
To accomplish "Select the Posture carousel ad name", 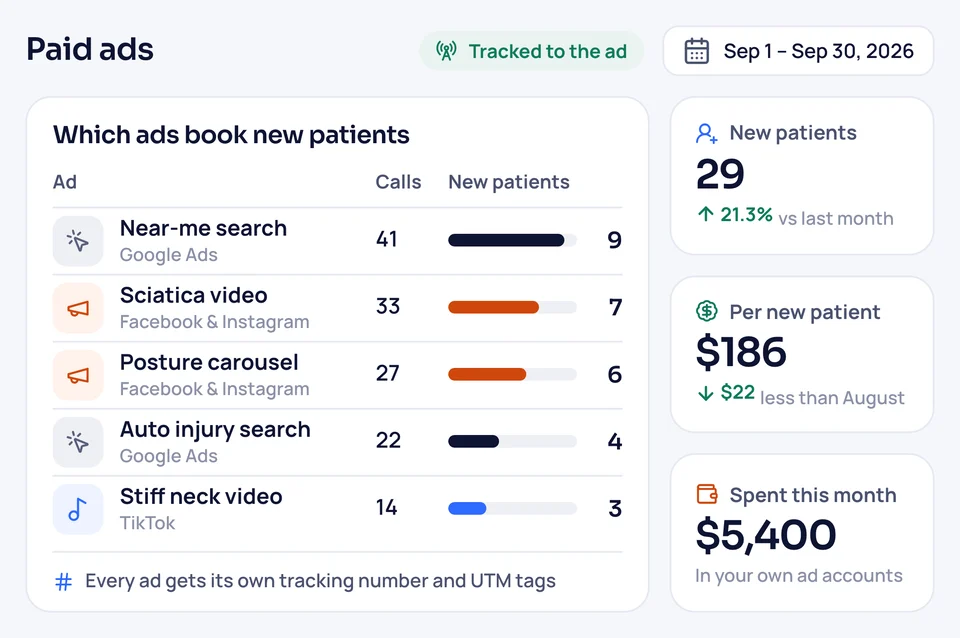I will (x=209, y=362).
